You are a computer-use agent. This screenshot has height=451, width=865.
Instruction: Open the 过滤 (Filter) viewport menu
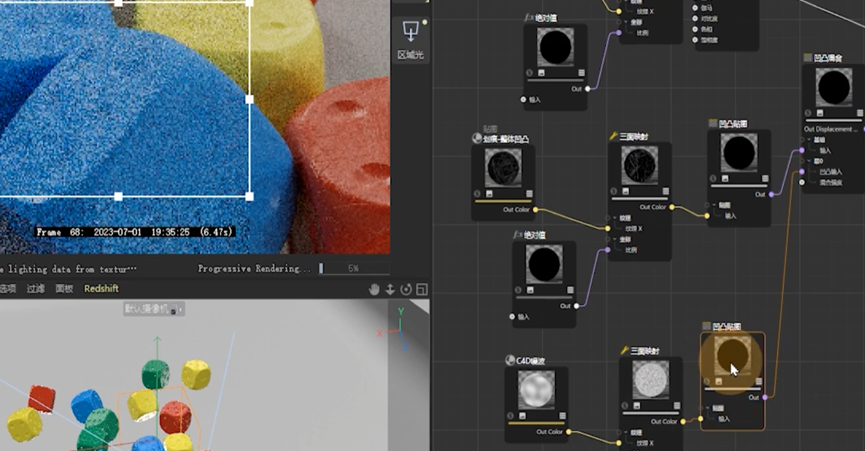(x=36, y=288)
